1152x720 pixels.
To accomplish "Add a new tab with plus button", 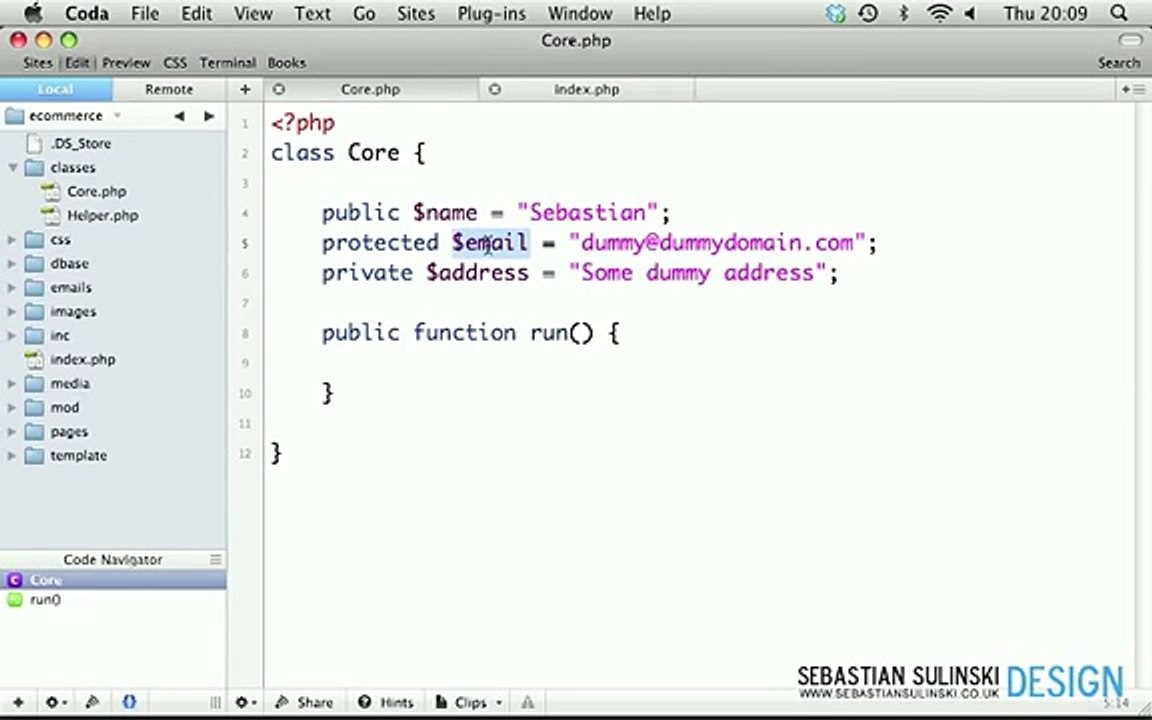I will 245,89.
